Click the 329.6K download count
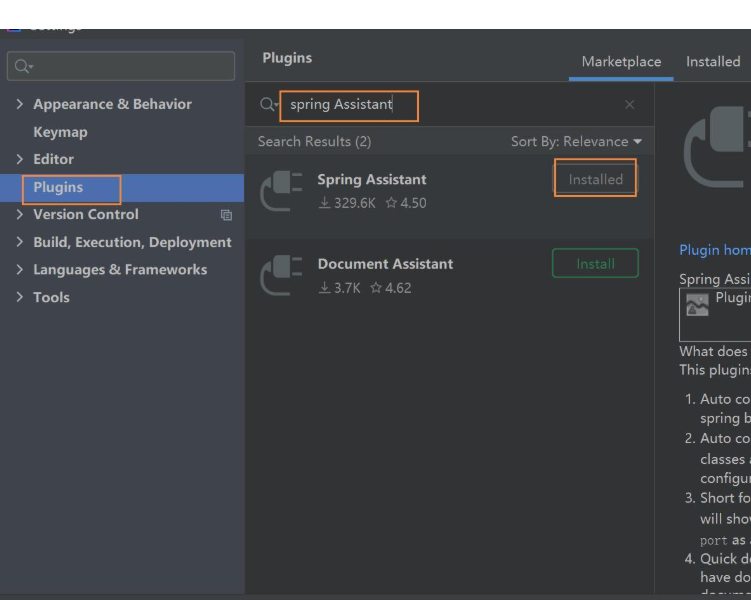Image resolution: width=751 pixels, height=600 pixels. 347,203
